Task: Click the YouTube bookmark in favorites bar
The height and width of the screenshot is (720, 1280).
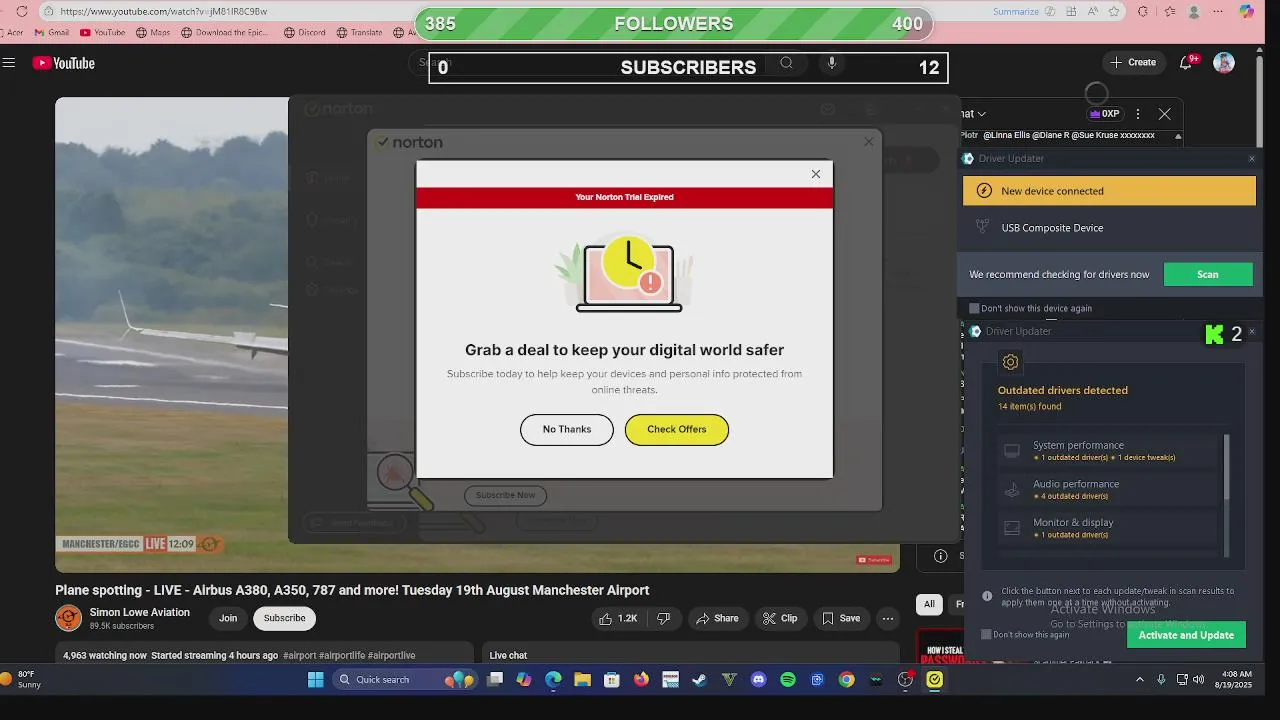Action: [x=103, y=32]
